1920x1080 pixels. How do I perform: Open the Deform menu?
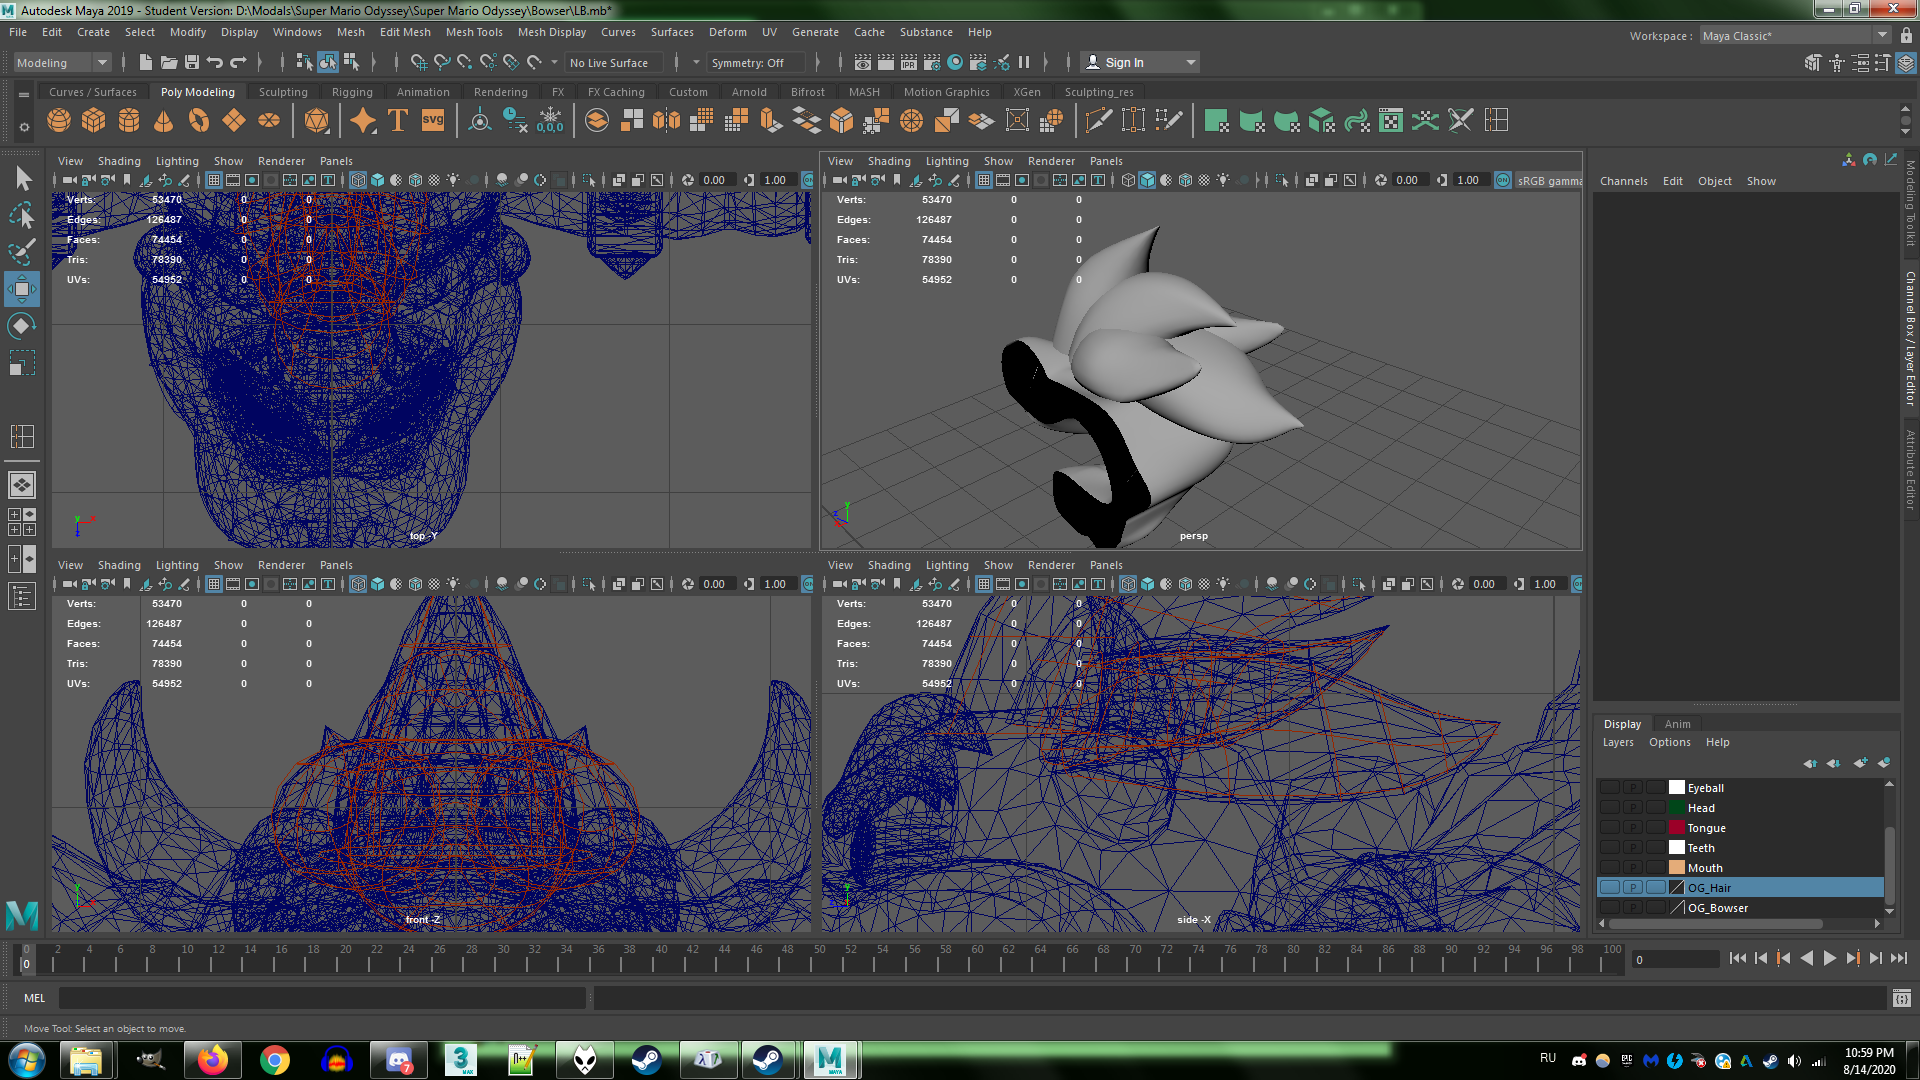tap(727, 32)
